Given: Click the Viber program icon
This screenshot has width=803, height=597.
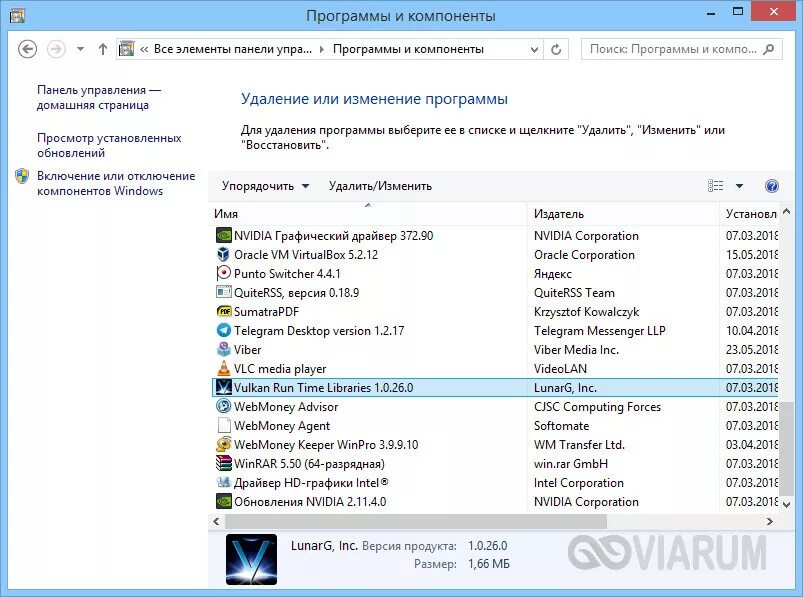Looking at the screenshot, I should coord(223,349).
